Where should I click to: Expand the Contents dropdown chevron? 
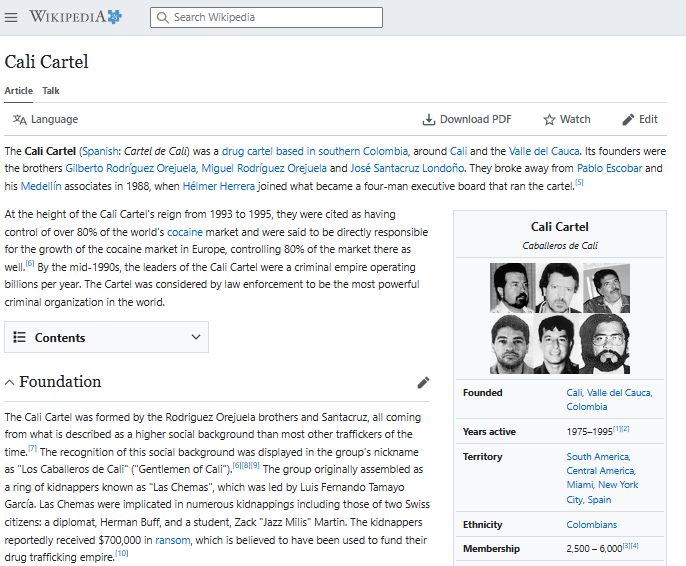coord(196,337)
